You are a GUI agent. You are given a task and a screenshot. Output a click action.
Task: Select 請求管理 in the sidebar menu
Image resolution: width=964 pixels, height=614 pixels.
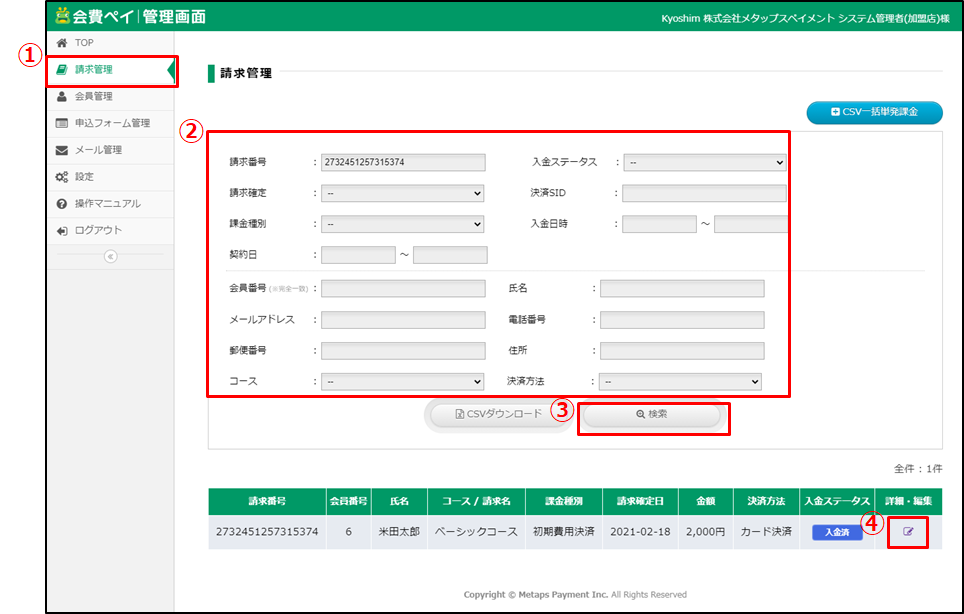click(x=93, y=70)
